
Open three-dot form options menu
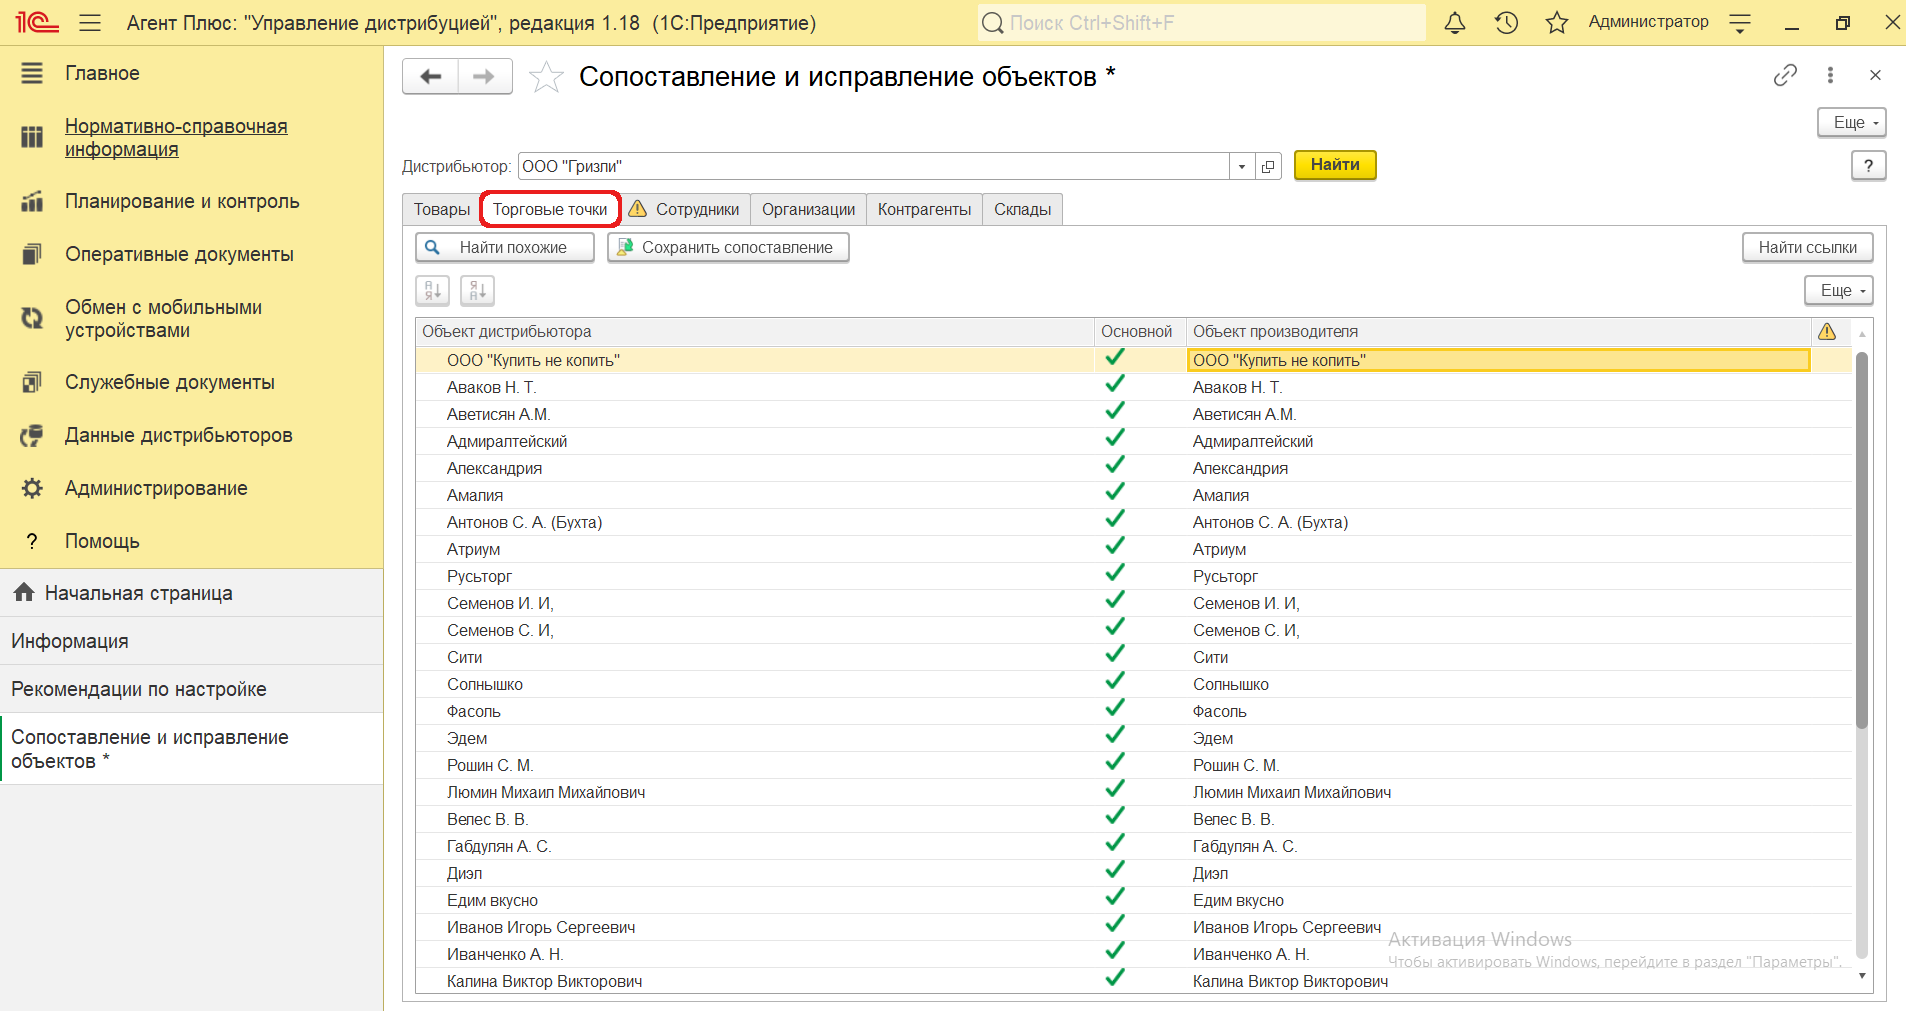coord(1830,75)
